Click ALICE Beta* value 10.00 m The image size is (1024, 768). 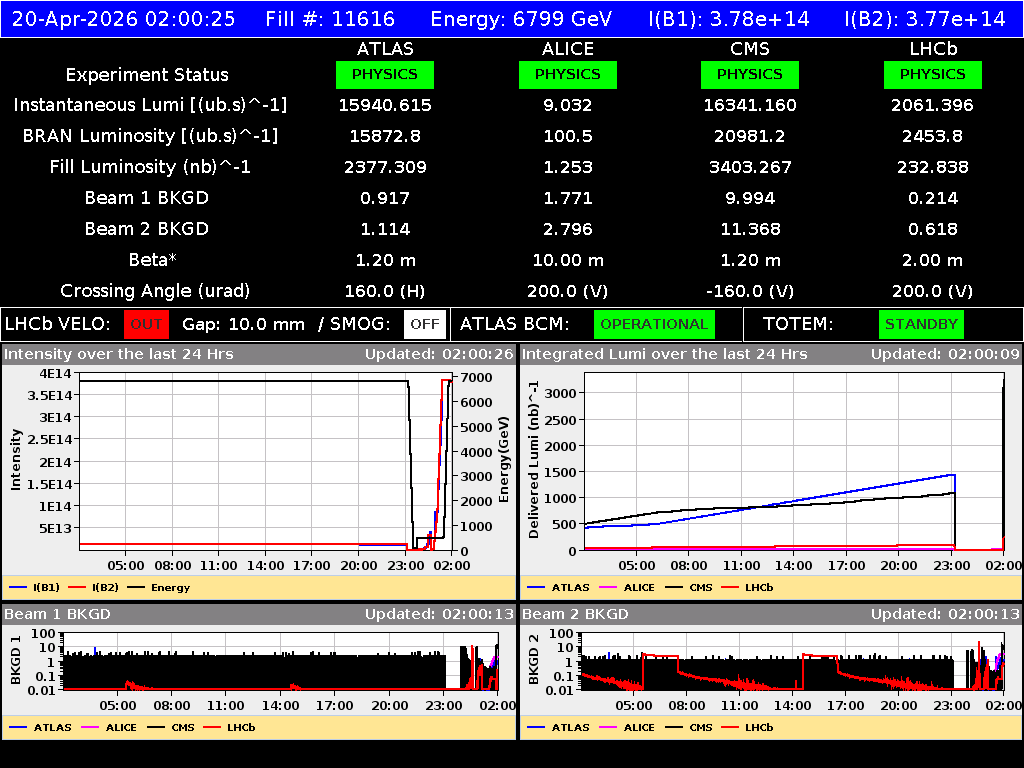[x=568, y=260]
